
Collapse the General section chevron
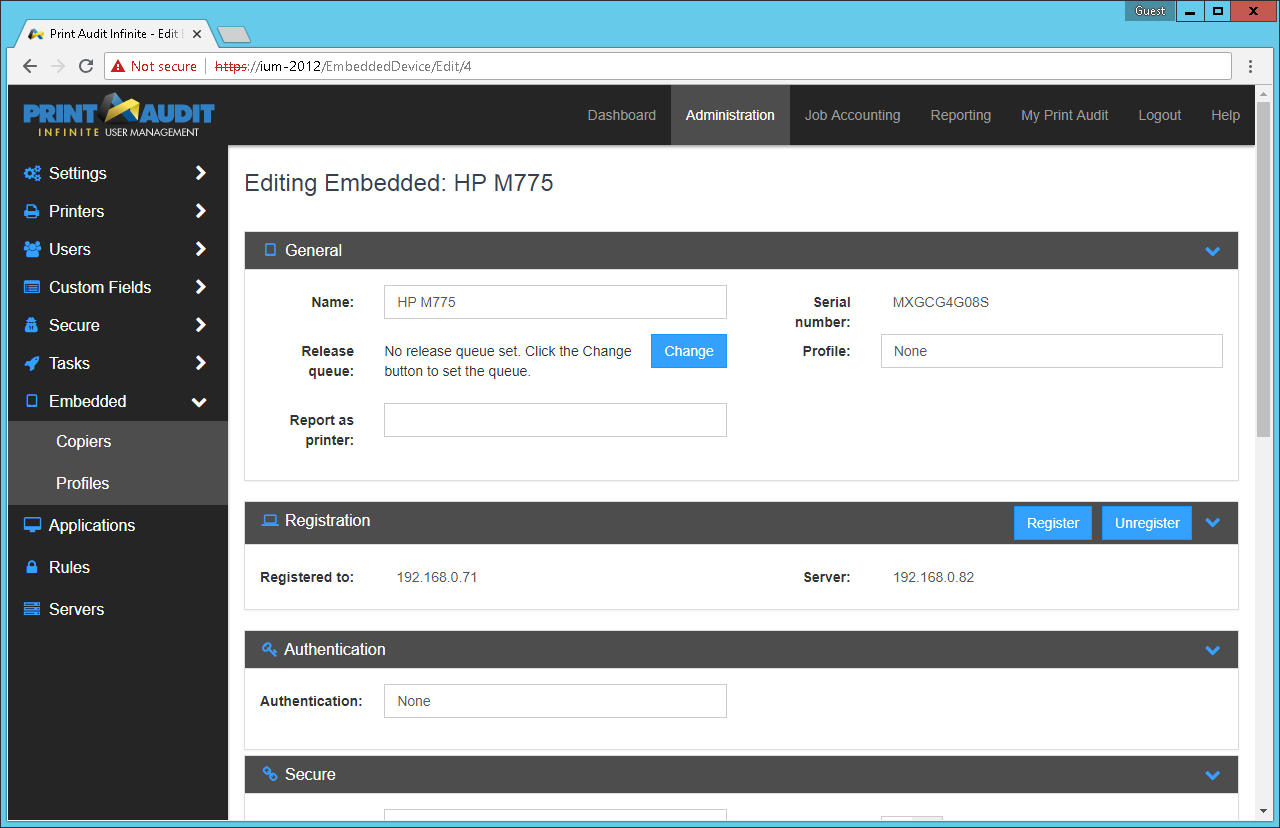click(1213, 251)
